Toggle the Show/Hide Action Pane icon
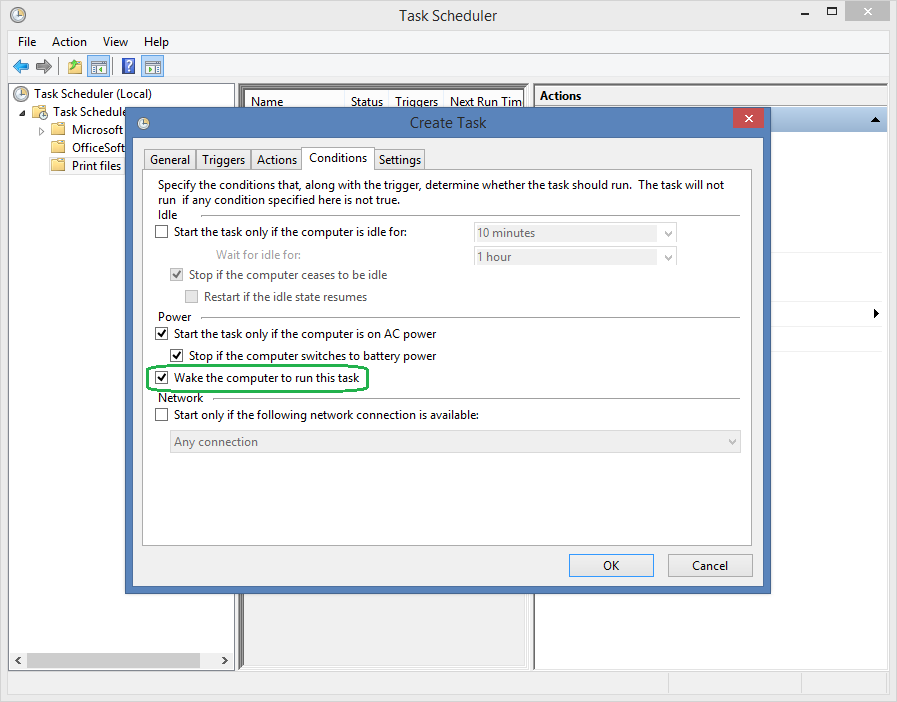This screenshot has width=897, height=702. point(153,67)
